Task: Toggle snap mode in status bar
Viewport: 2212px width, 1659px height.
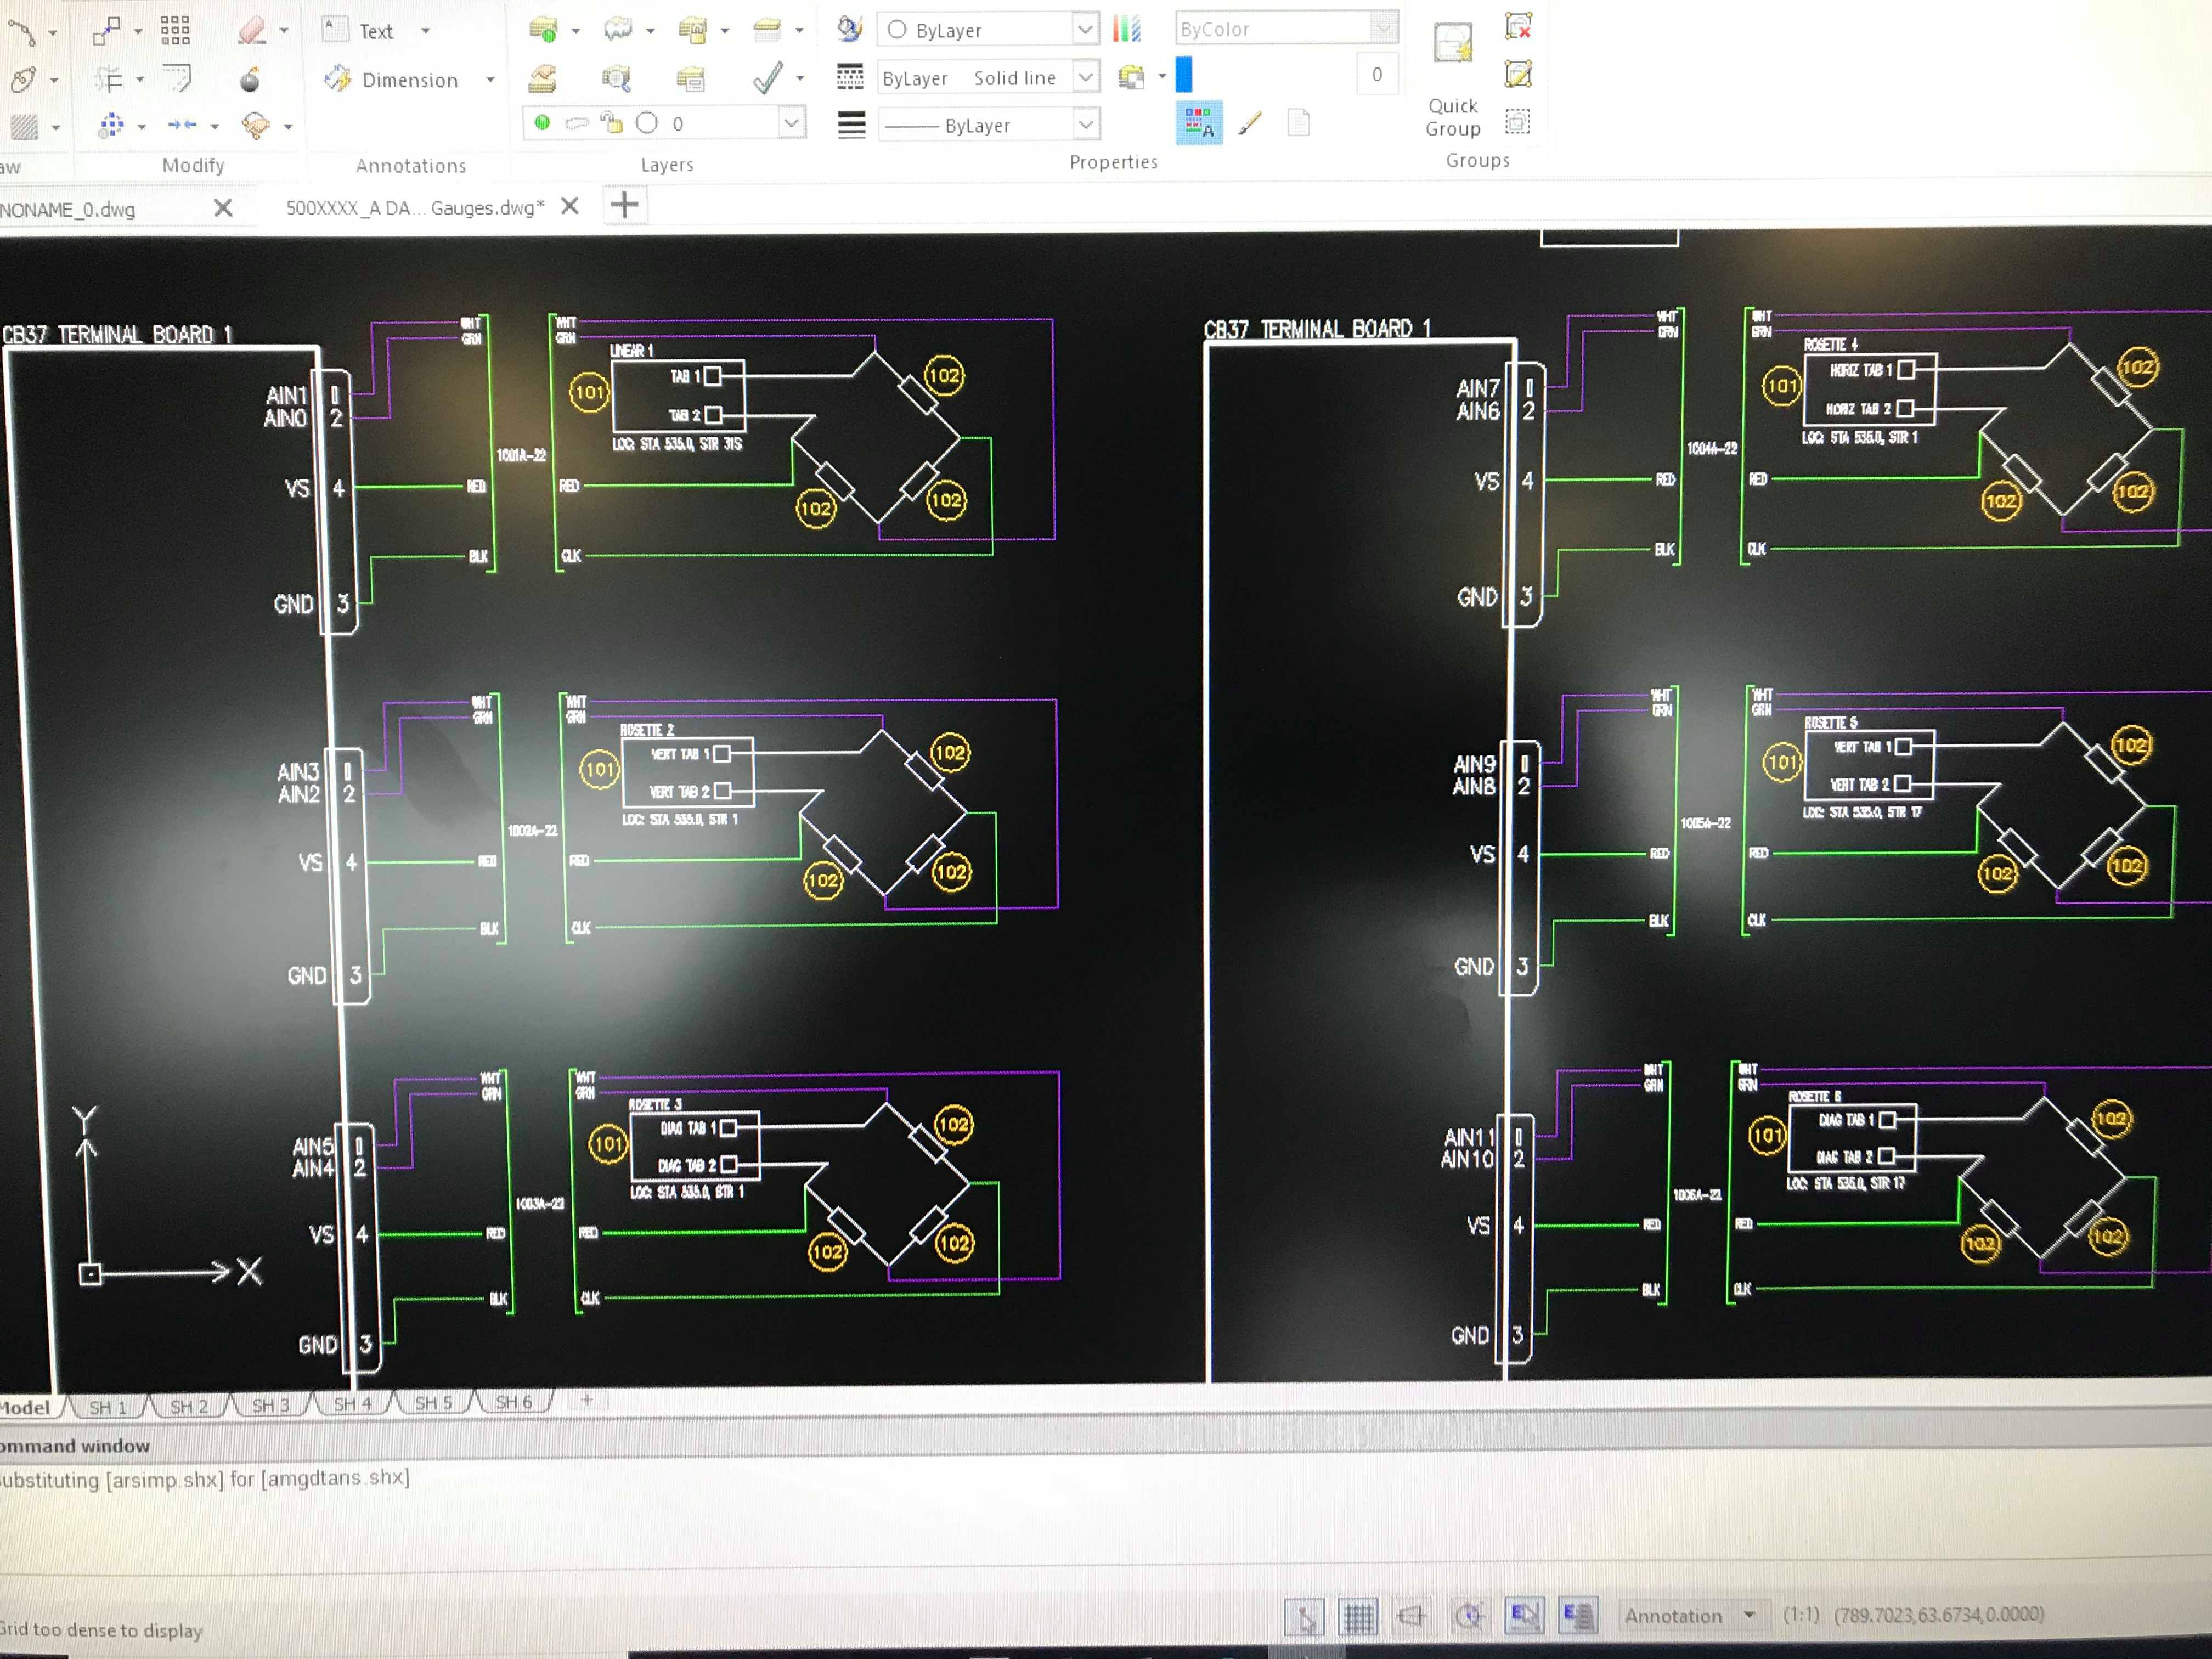Action: click(x=1305, y=1616)
